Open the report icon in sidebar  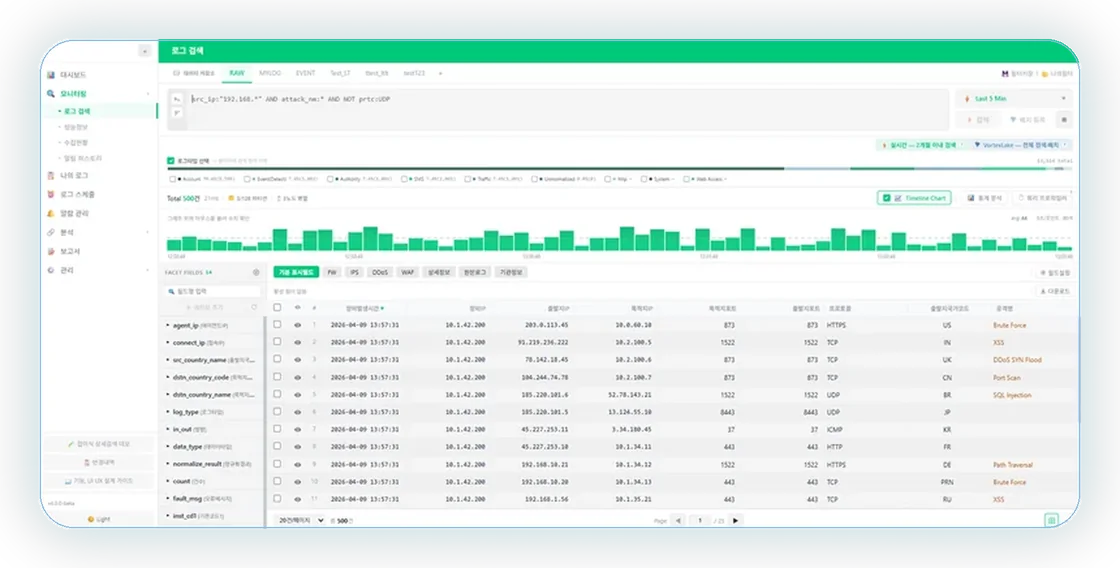click(51, 251)
